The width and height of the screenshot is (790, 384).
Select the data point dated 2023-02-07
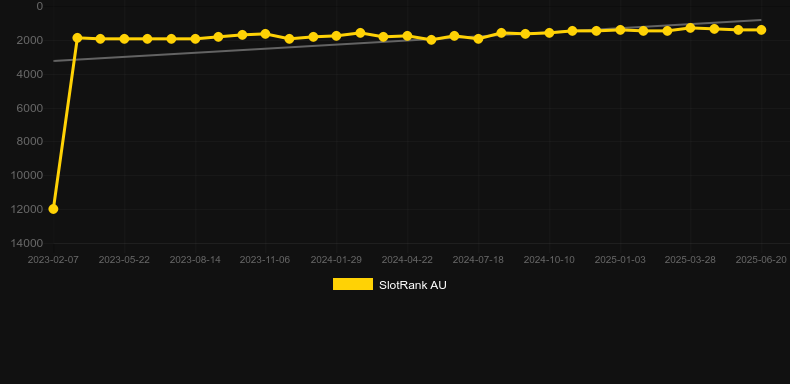[53, 209]
